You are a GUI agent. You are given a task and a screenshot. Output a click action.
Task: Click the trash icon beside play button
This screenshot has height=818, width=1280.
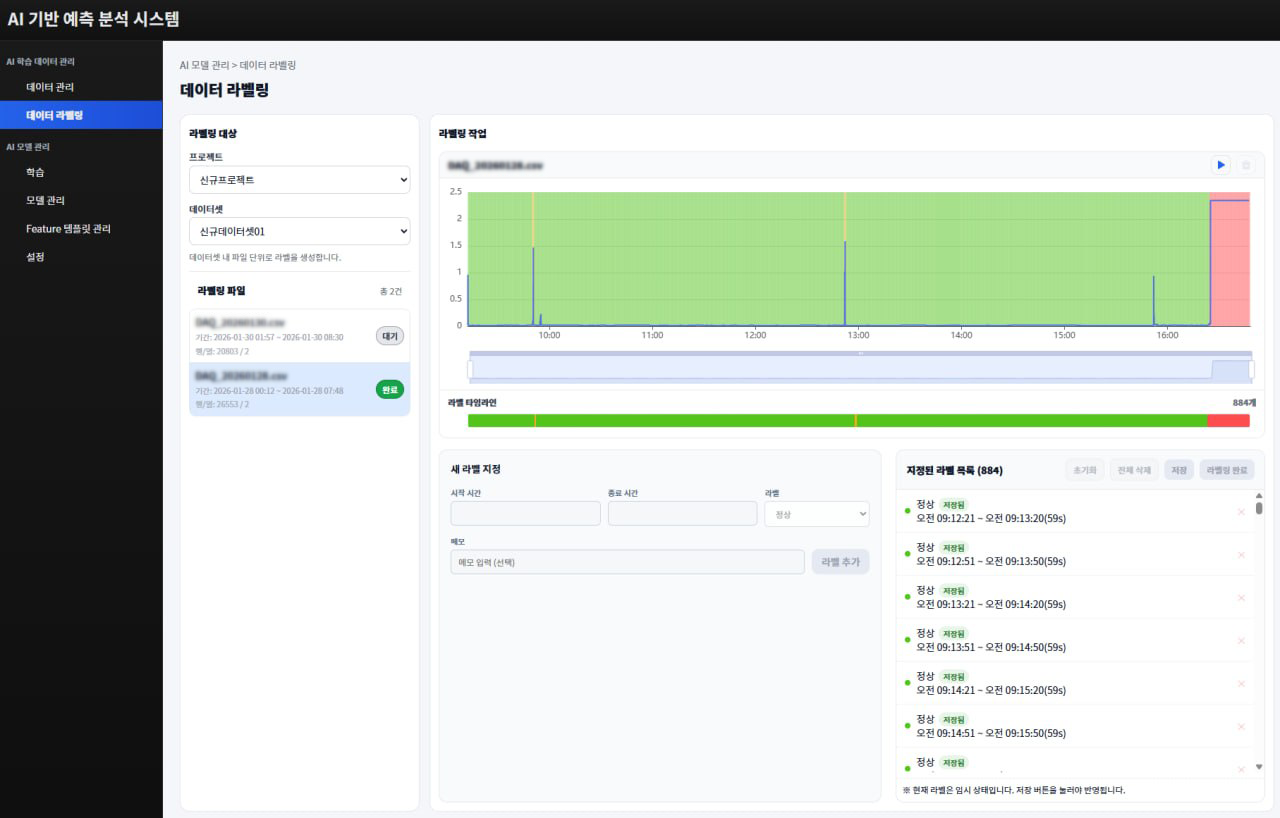pyautogui.click(x=1245, y=165)
